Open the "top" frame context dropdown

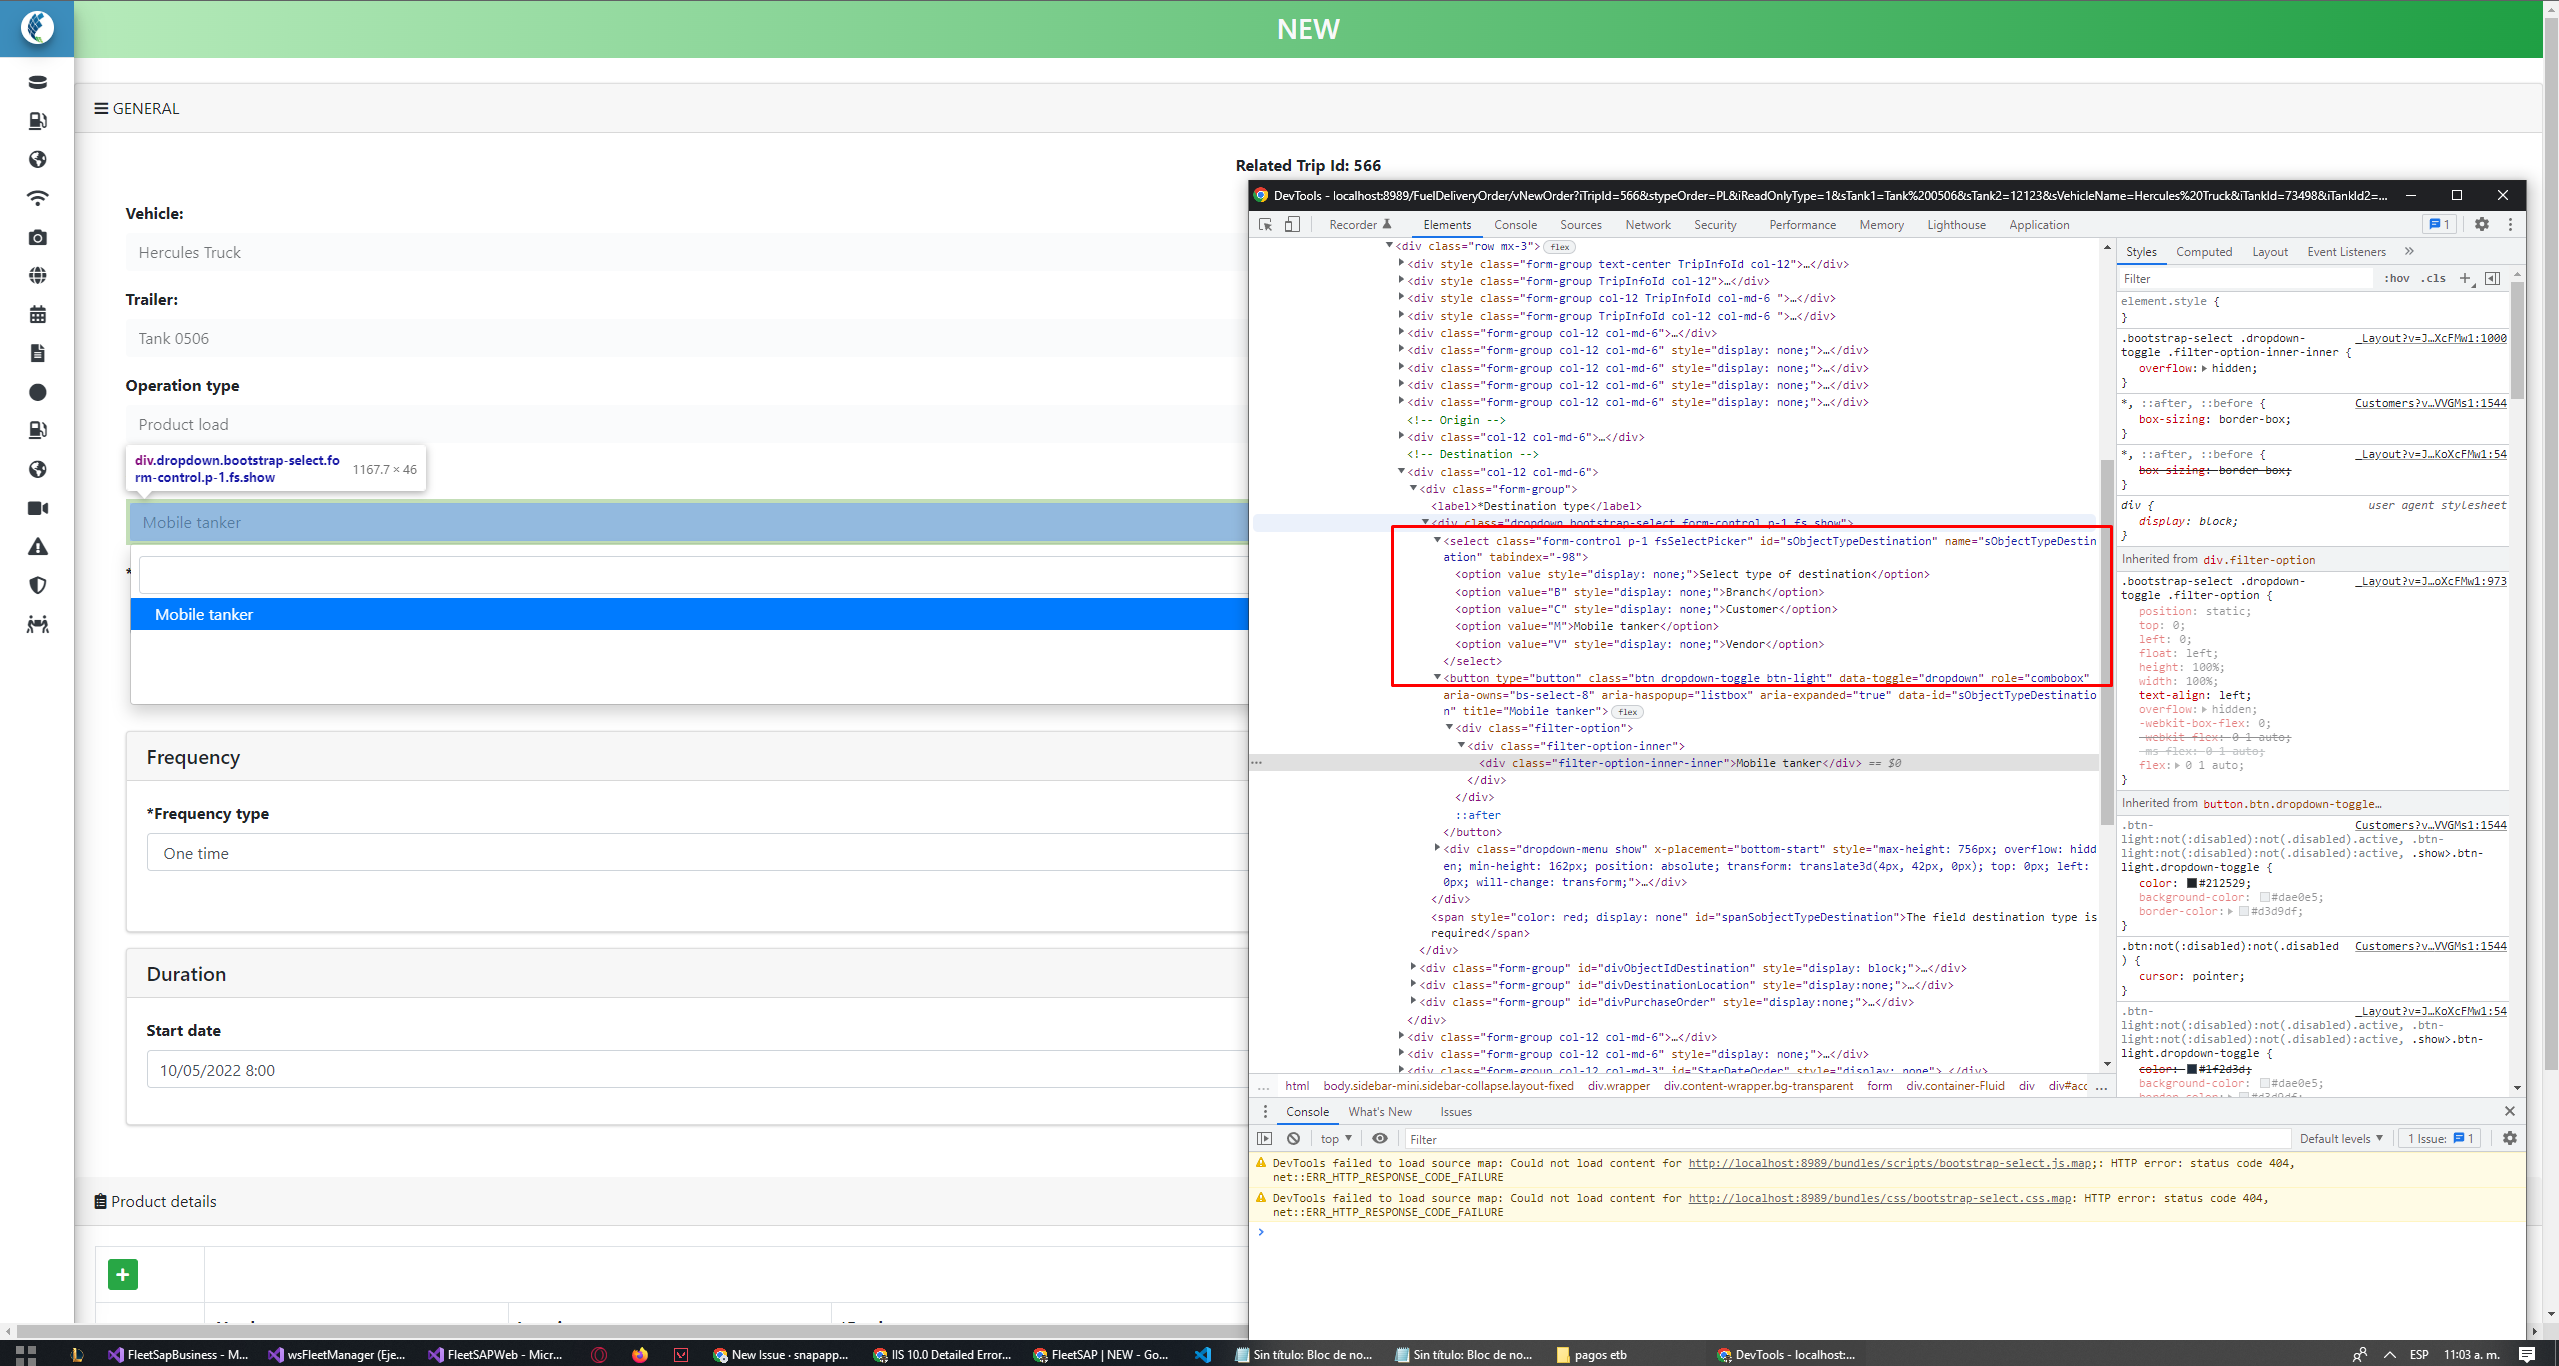pyautogui.click(x=1334, y=1138)
